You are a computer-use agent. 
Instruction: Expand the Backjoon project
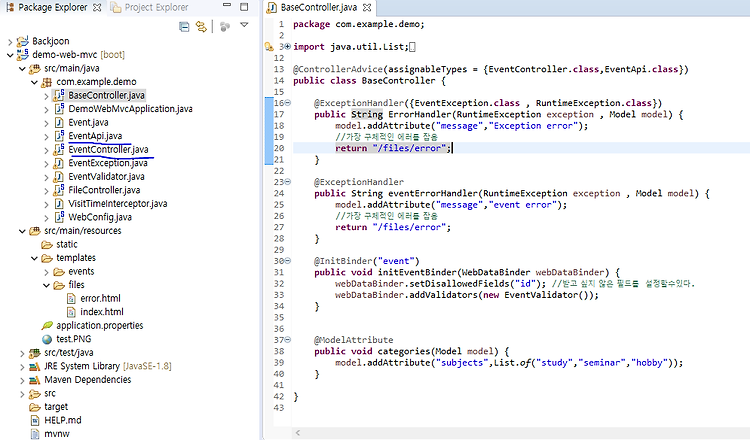tap(10, 42)
